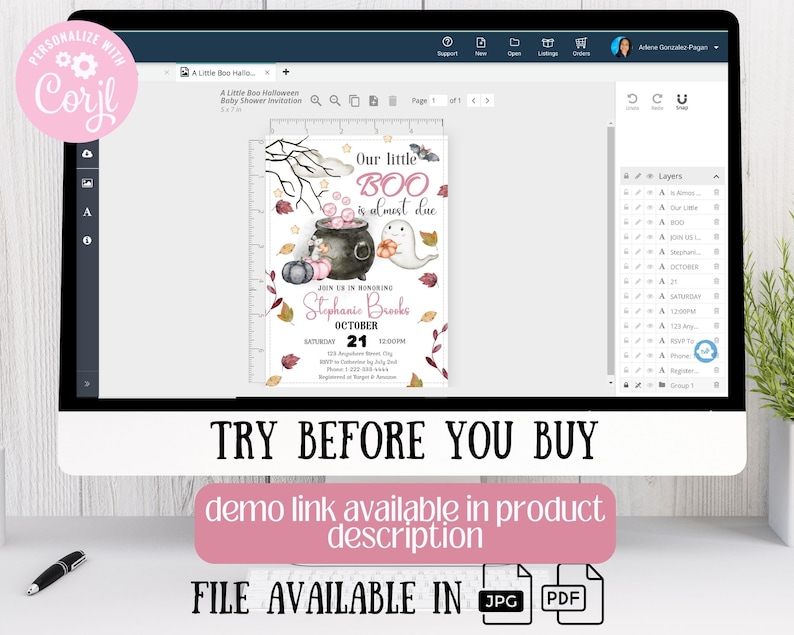Image resolution: width=794 pixels, height=635 pixels.
Task: Add a new page to the design
Action: tap(373, 101)
